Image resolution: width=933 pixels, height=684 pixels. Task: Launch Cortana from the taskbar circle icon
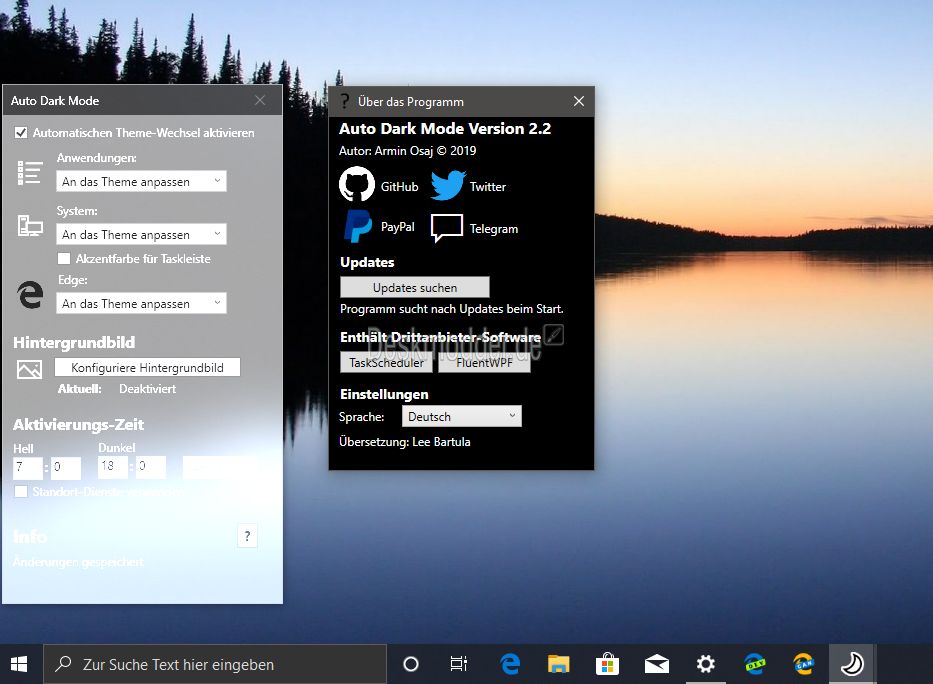411,664
